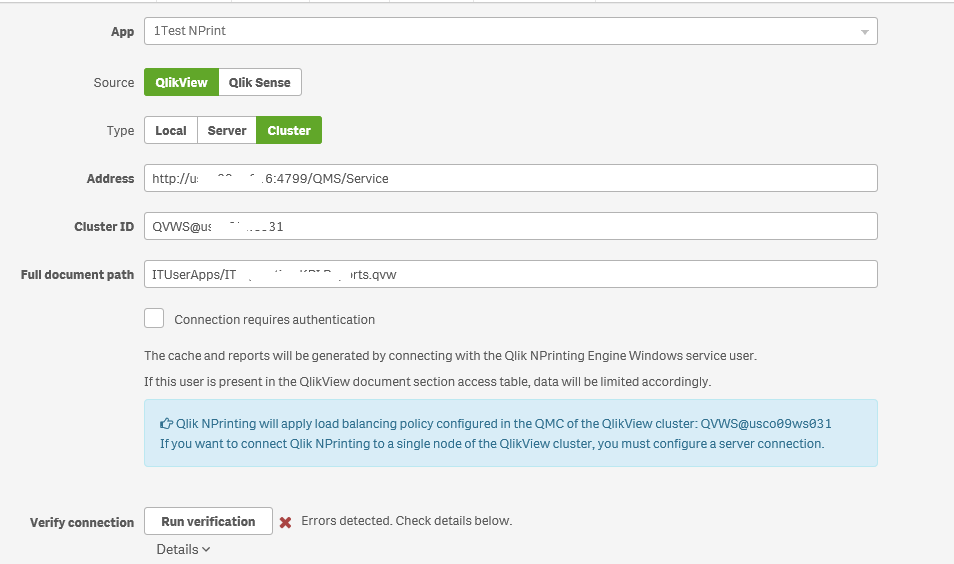
Task: Click into the Address input field
Action: point(510,178)
